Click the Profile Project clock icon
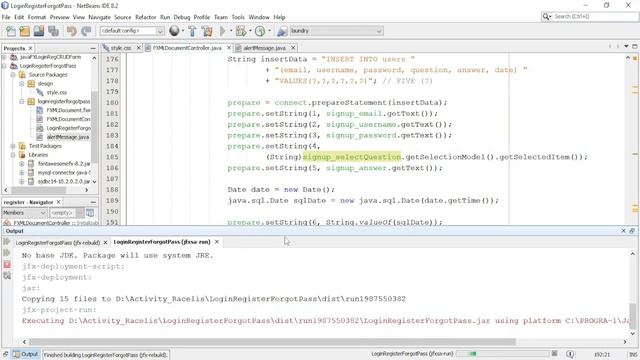Image resolution: width=640 pixels, height=360 pixels. pyautogui.click(x=260, y=31)
